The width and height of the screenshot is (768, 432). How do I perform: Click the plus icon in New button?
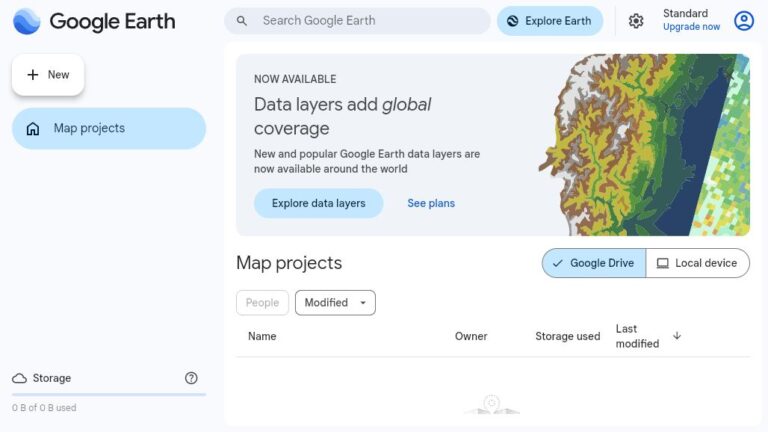point(33,74)
